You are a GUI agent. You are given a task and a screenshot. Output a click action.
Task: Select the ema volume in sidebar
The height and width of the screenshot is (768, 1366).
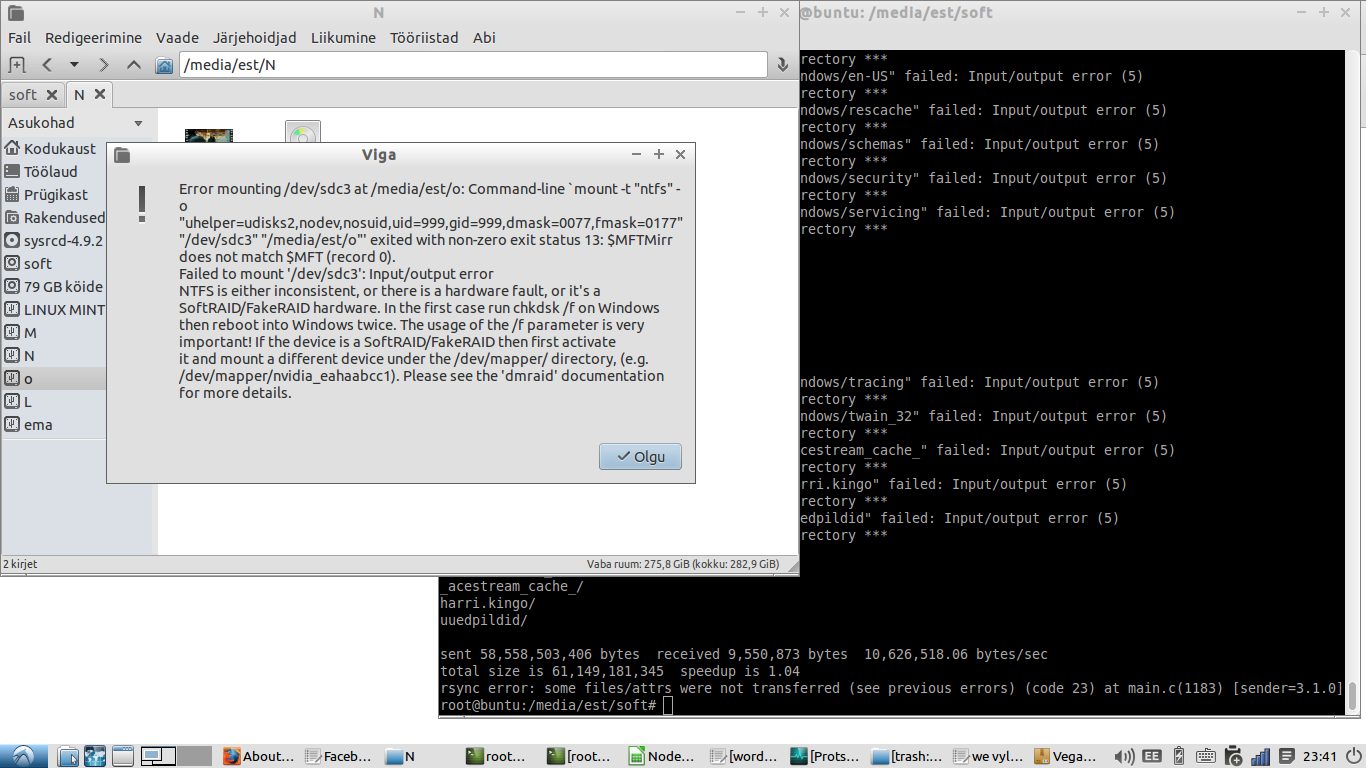point(29,425)
